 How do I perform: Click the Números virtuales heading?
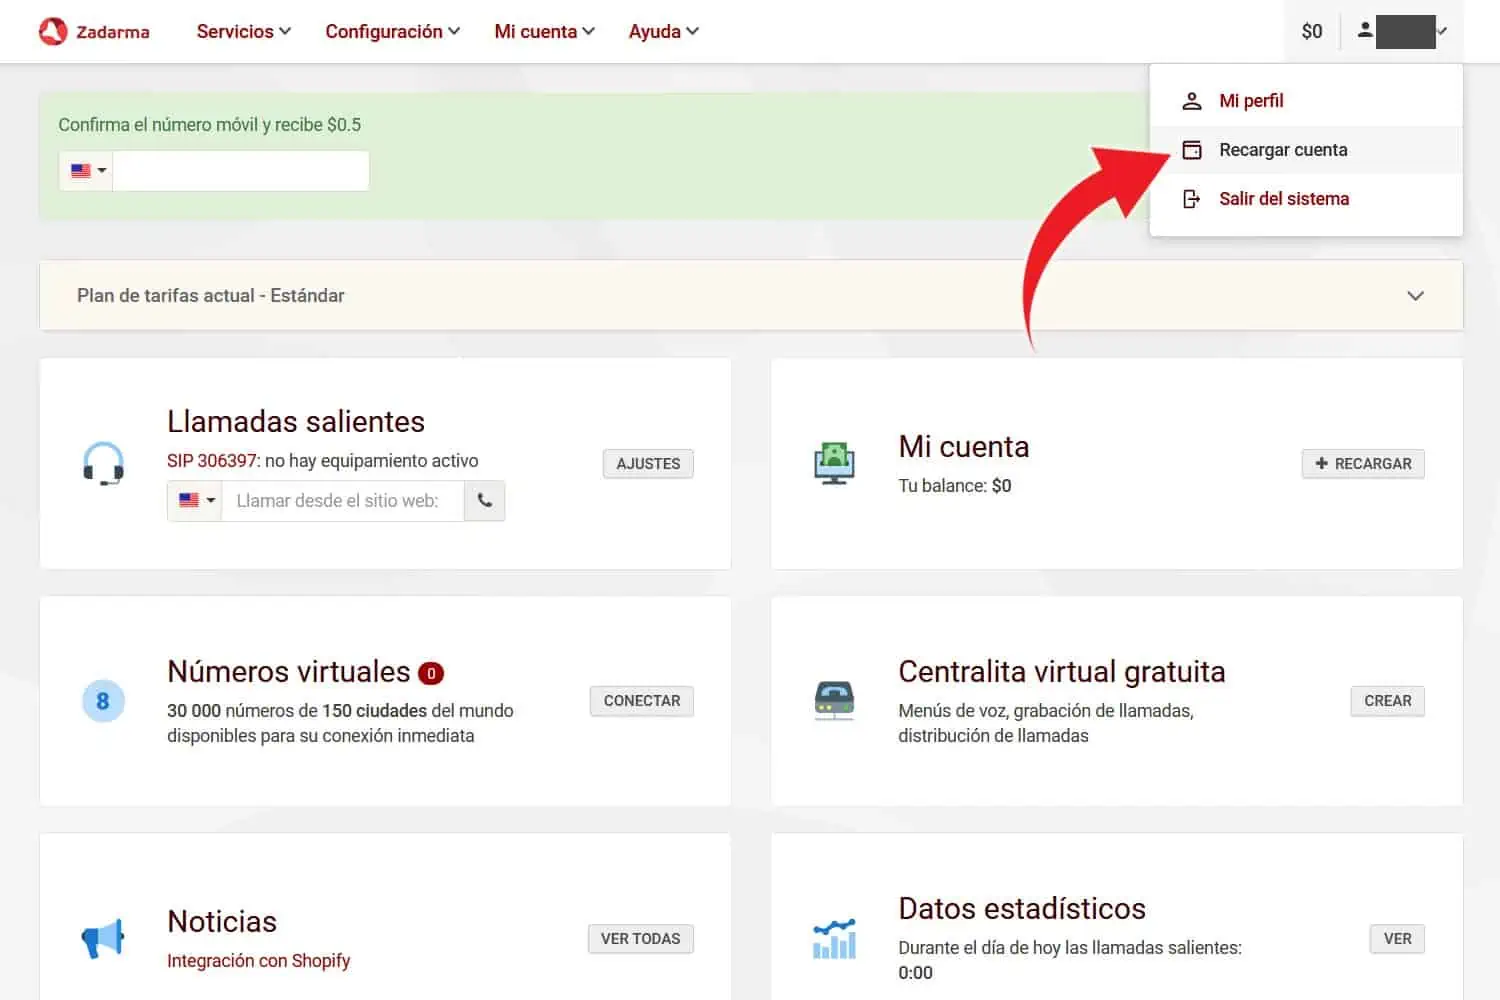tap(289, 672)
